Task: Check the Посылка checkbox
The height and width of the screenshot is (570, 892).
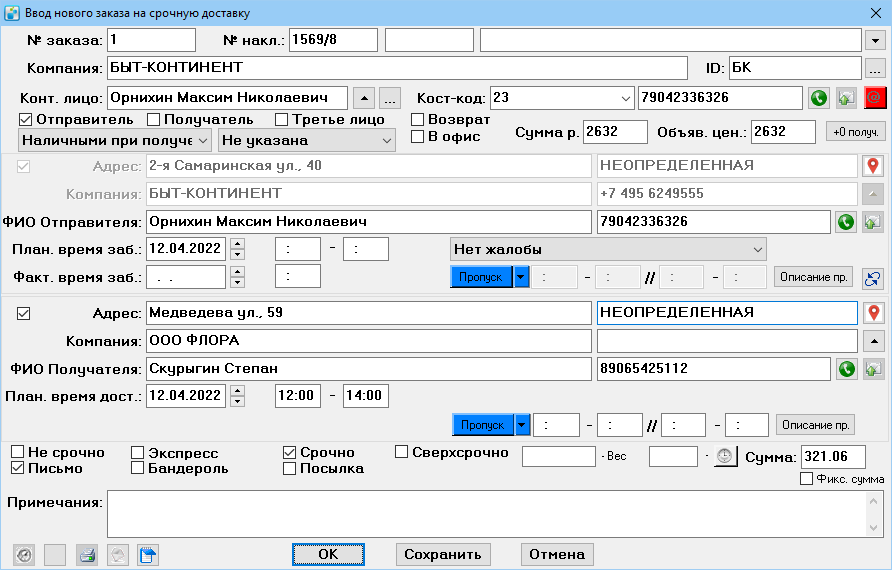Action: [x=290, y=468]
